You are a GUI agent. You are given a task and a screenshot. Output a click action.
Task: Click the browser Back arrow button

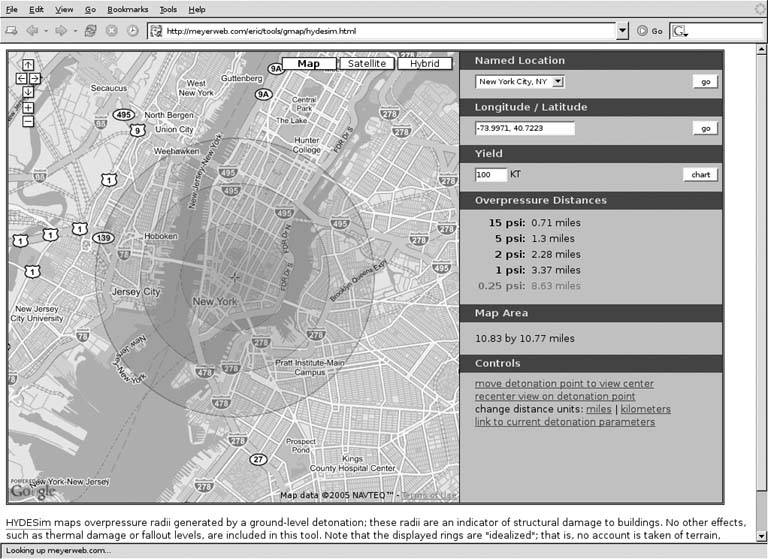[x=30, y=31]
